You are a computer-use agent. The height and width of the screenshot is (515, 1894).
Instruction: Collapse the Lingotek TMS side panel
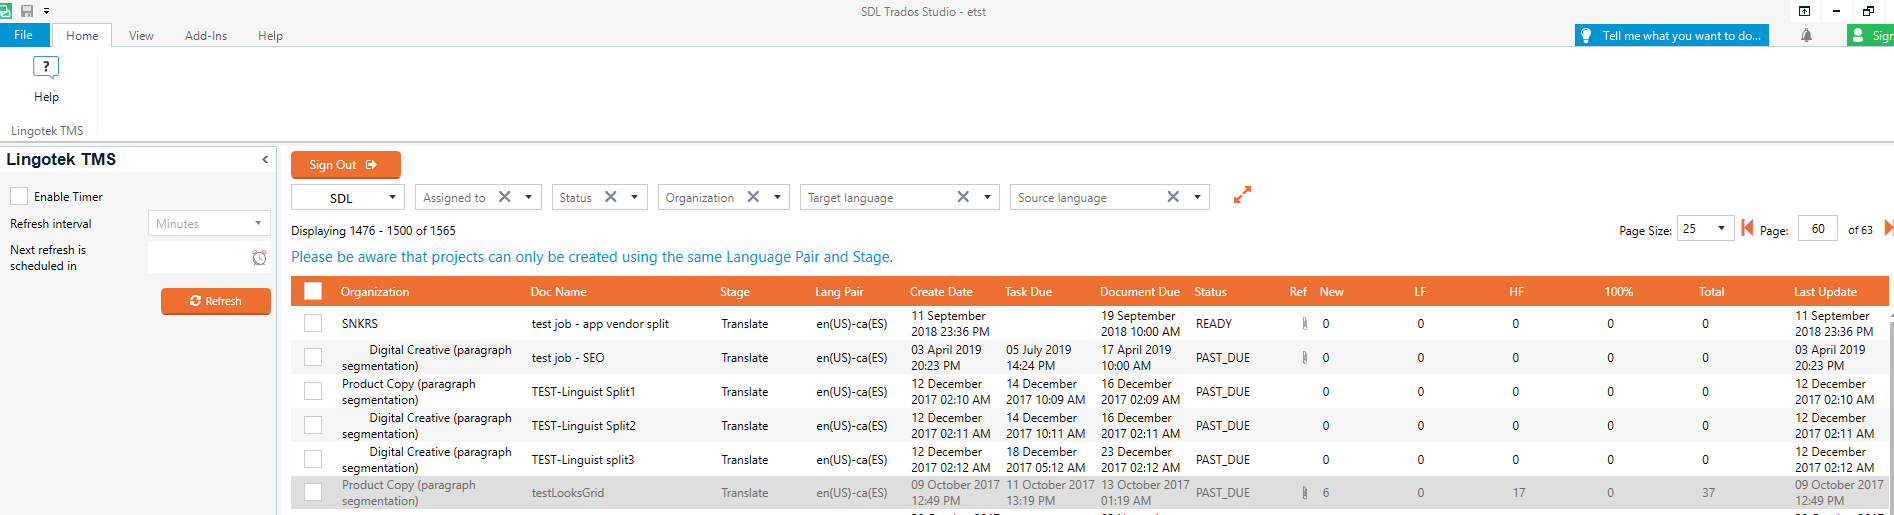[x=265, y=159]
